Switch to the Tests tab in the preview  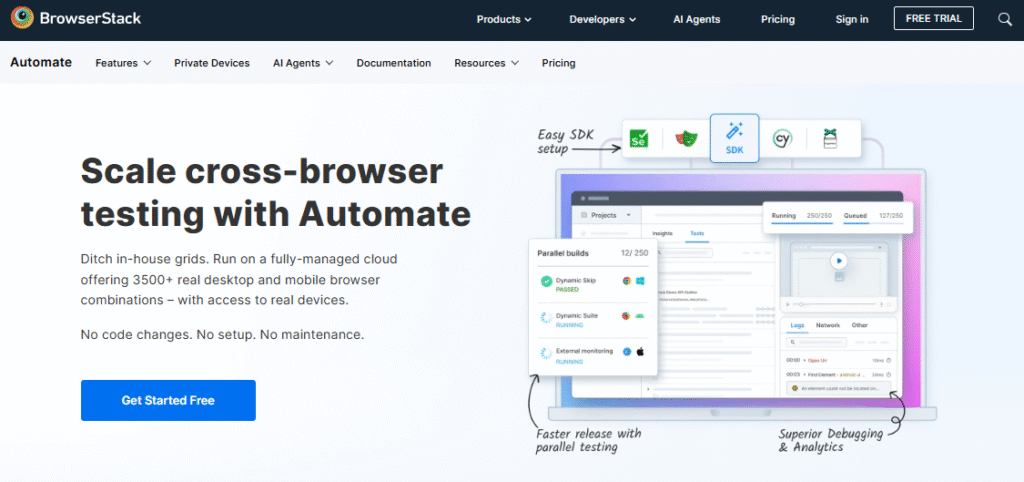[697, 233]
